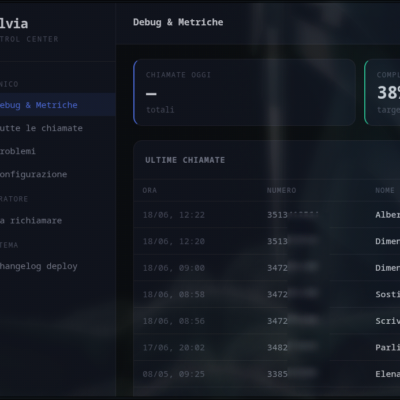This screenshot has height=400, width=400.
Task: Open the Tutte le chiamate sidebar item
Action: [x=57, y=128]
